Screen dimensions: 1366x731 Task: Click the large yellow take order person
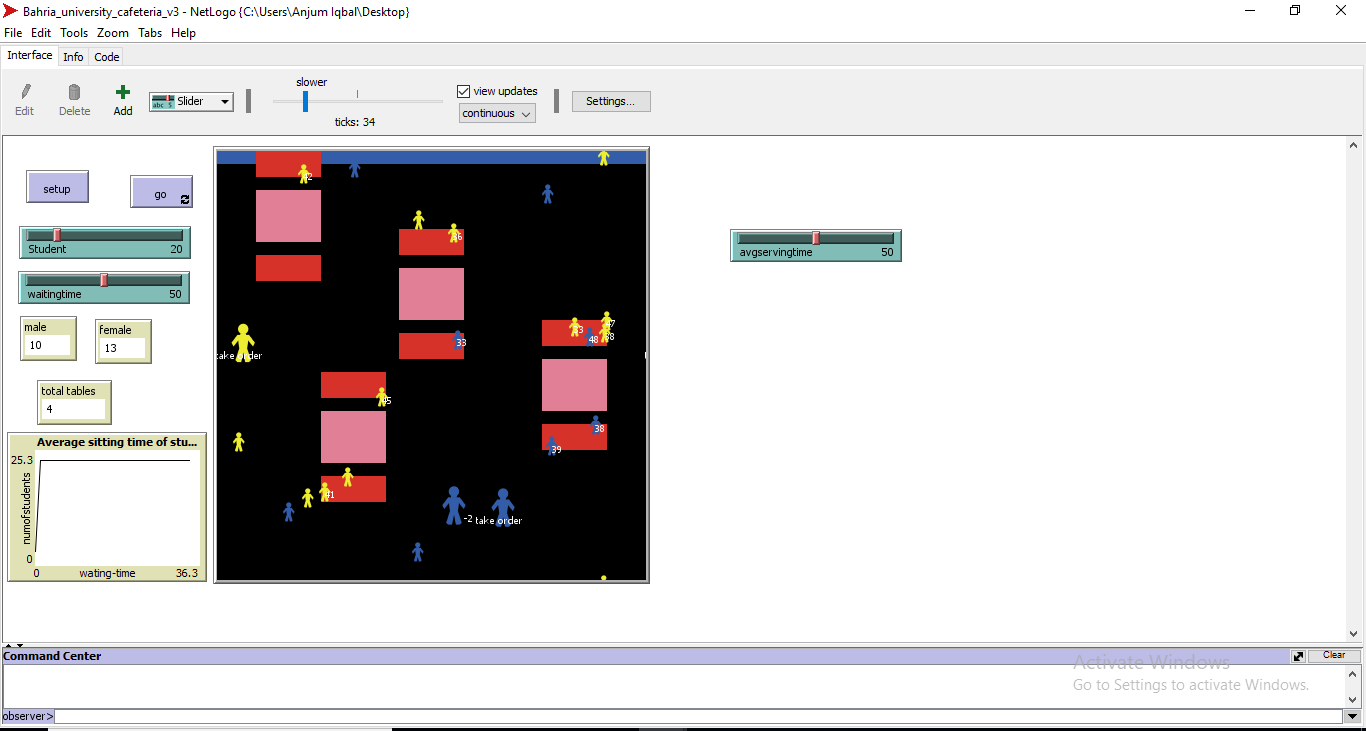(243, 341)
